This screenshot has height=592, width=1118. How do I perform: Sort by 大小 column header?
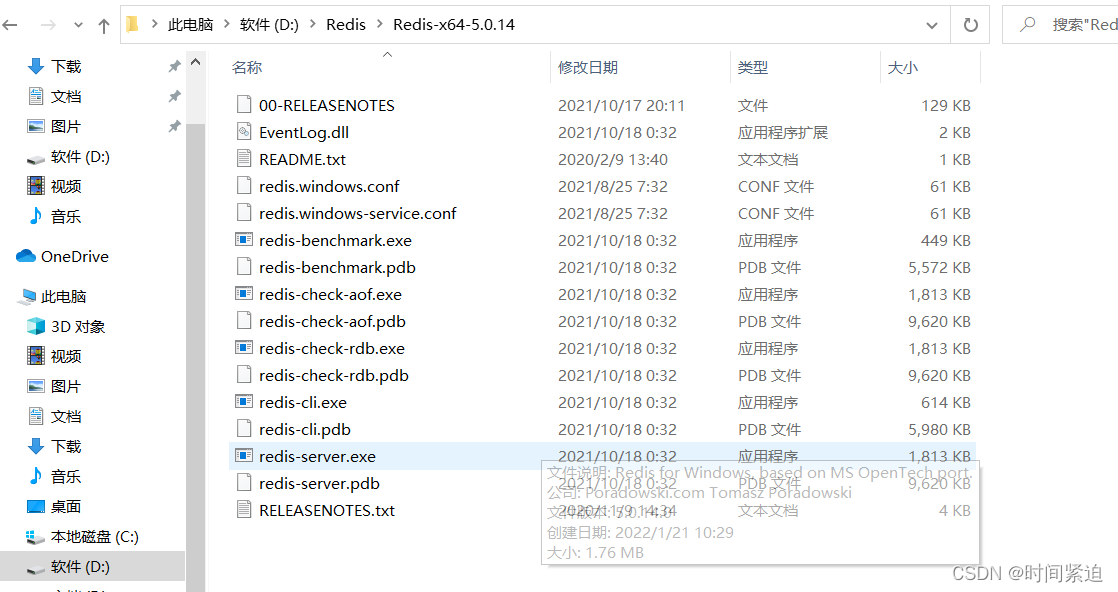click(903, 67)
